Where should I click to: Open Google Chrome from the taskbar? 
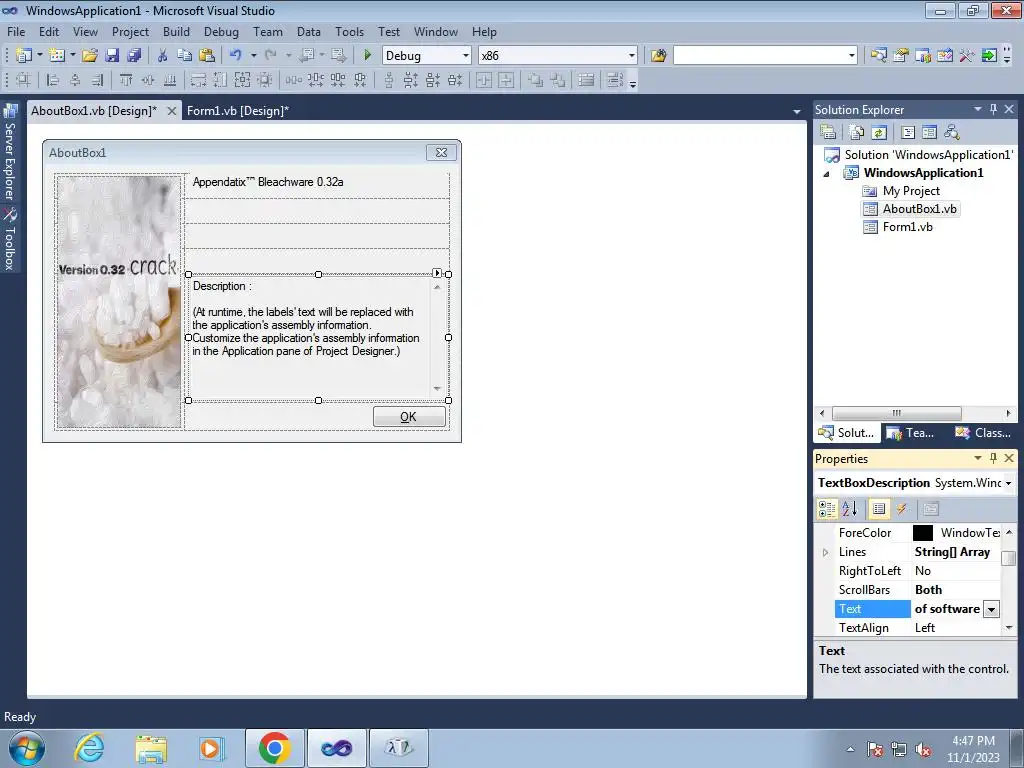click(274, 748)
